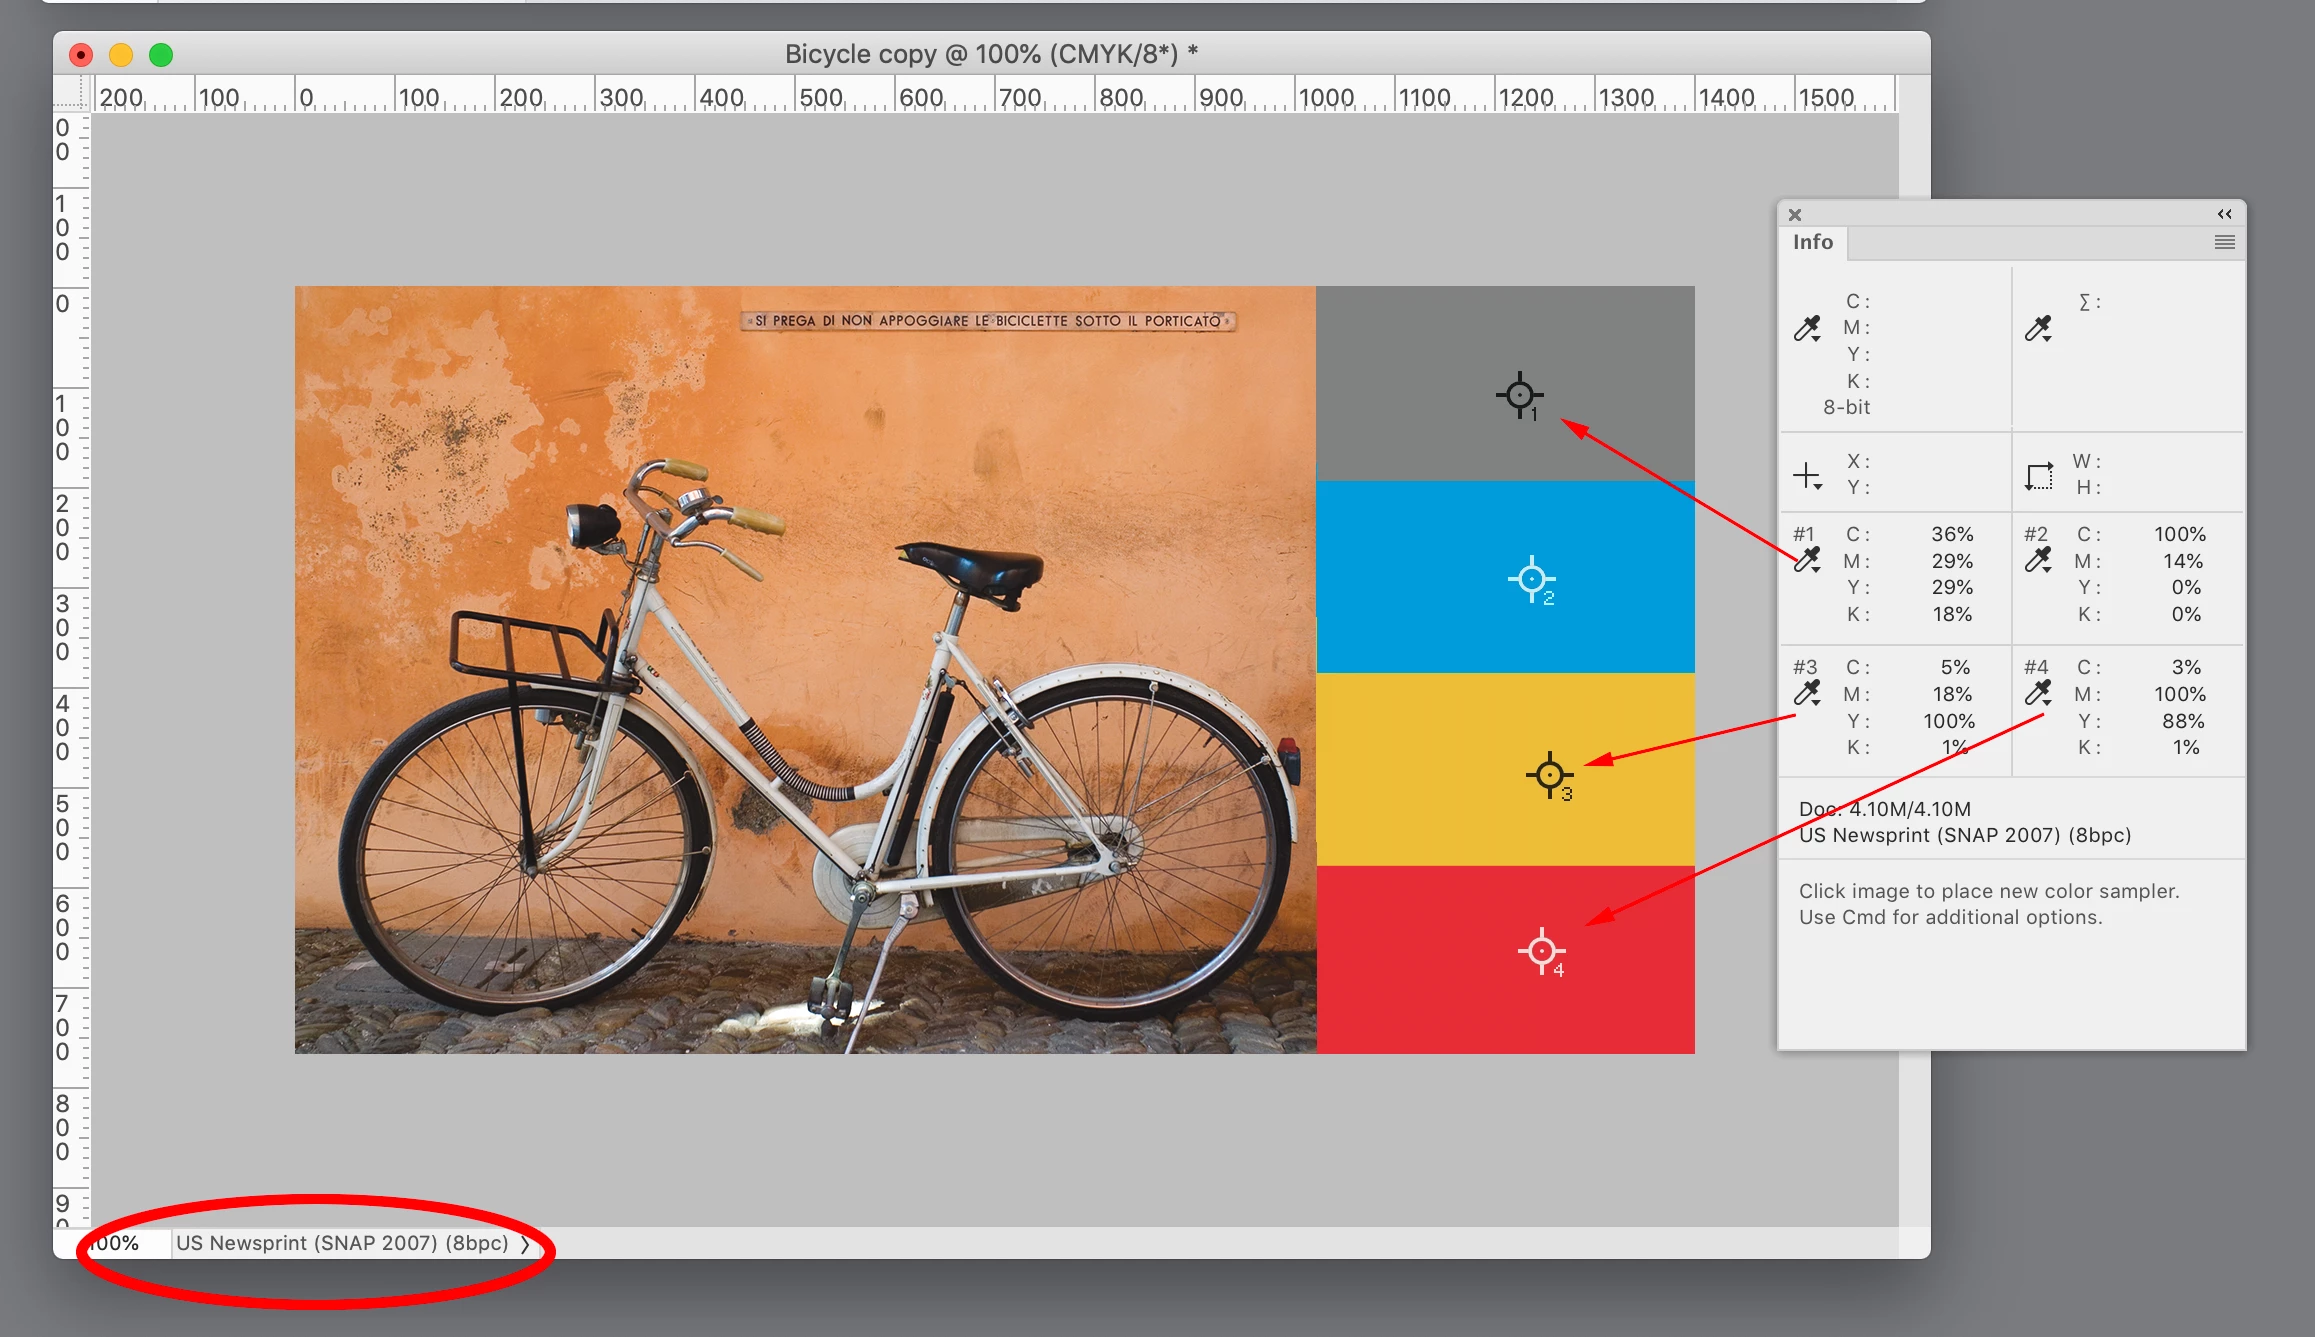Click color sampler marker 2 on blue swatch
2315x1337 pixels.
[x=1531, y=579]
